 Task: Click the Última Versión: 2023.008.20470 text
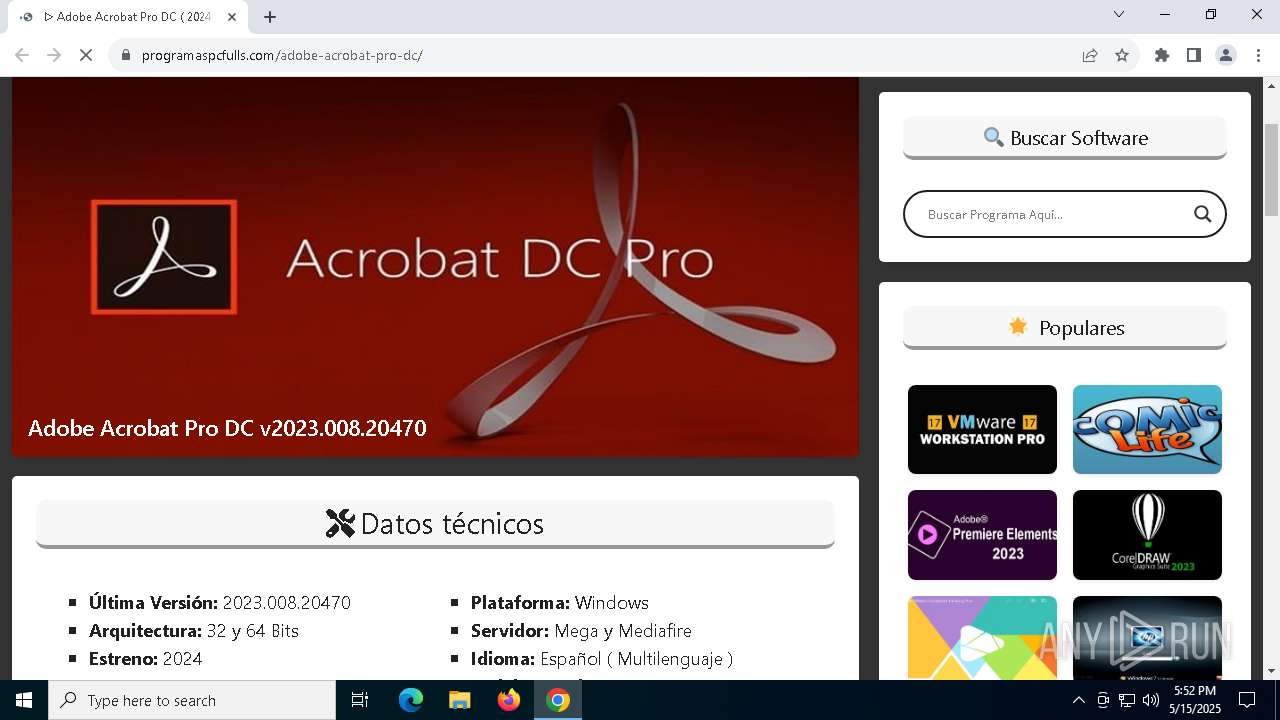click(220, 603)
